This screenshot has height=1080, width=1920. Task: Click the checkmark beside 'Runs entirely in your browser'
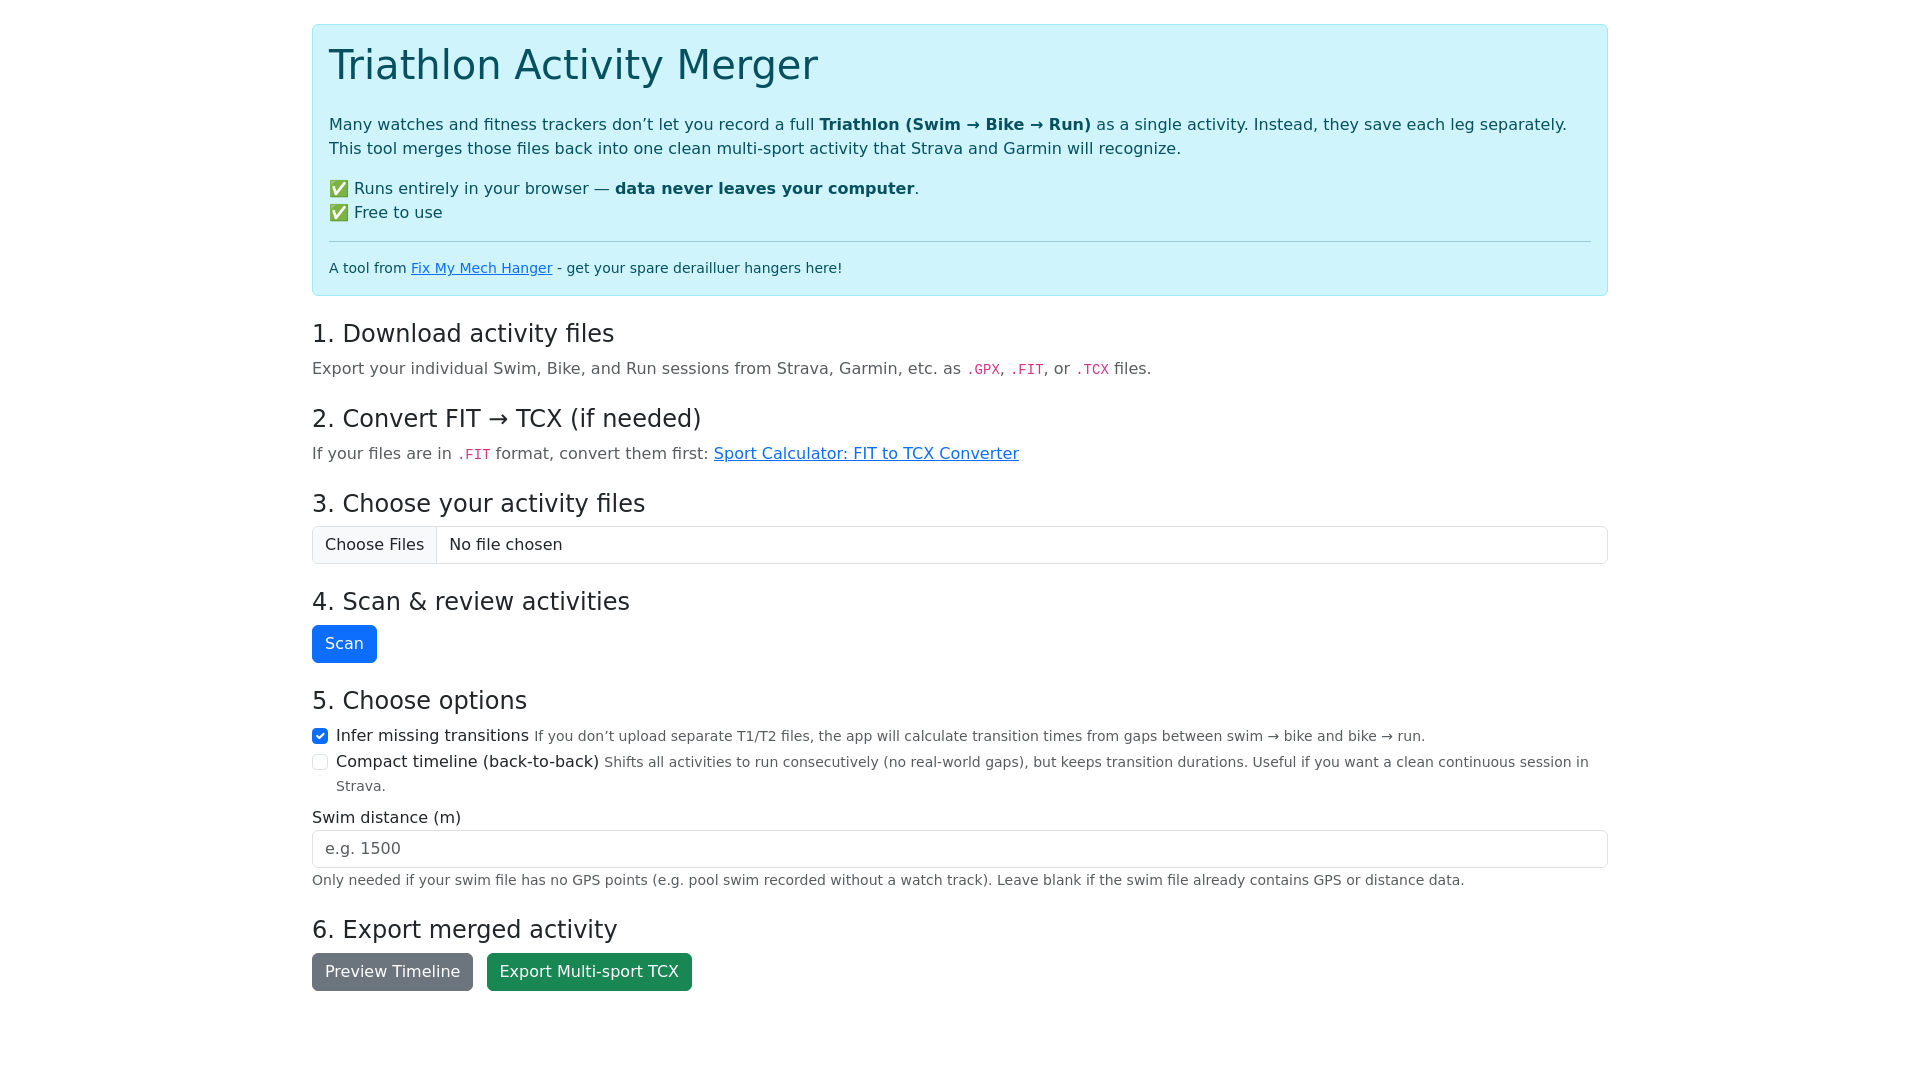[x=339, y=189]
